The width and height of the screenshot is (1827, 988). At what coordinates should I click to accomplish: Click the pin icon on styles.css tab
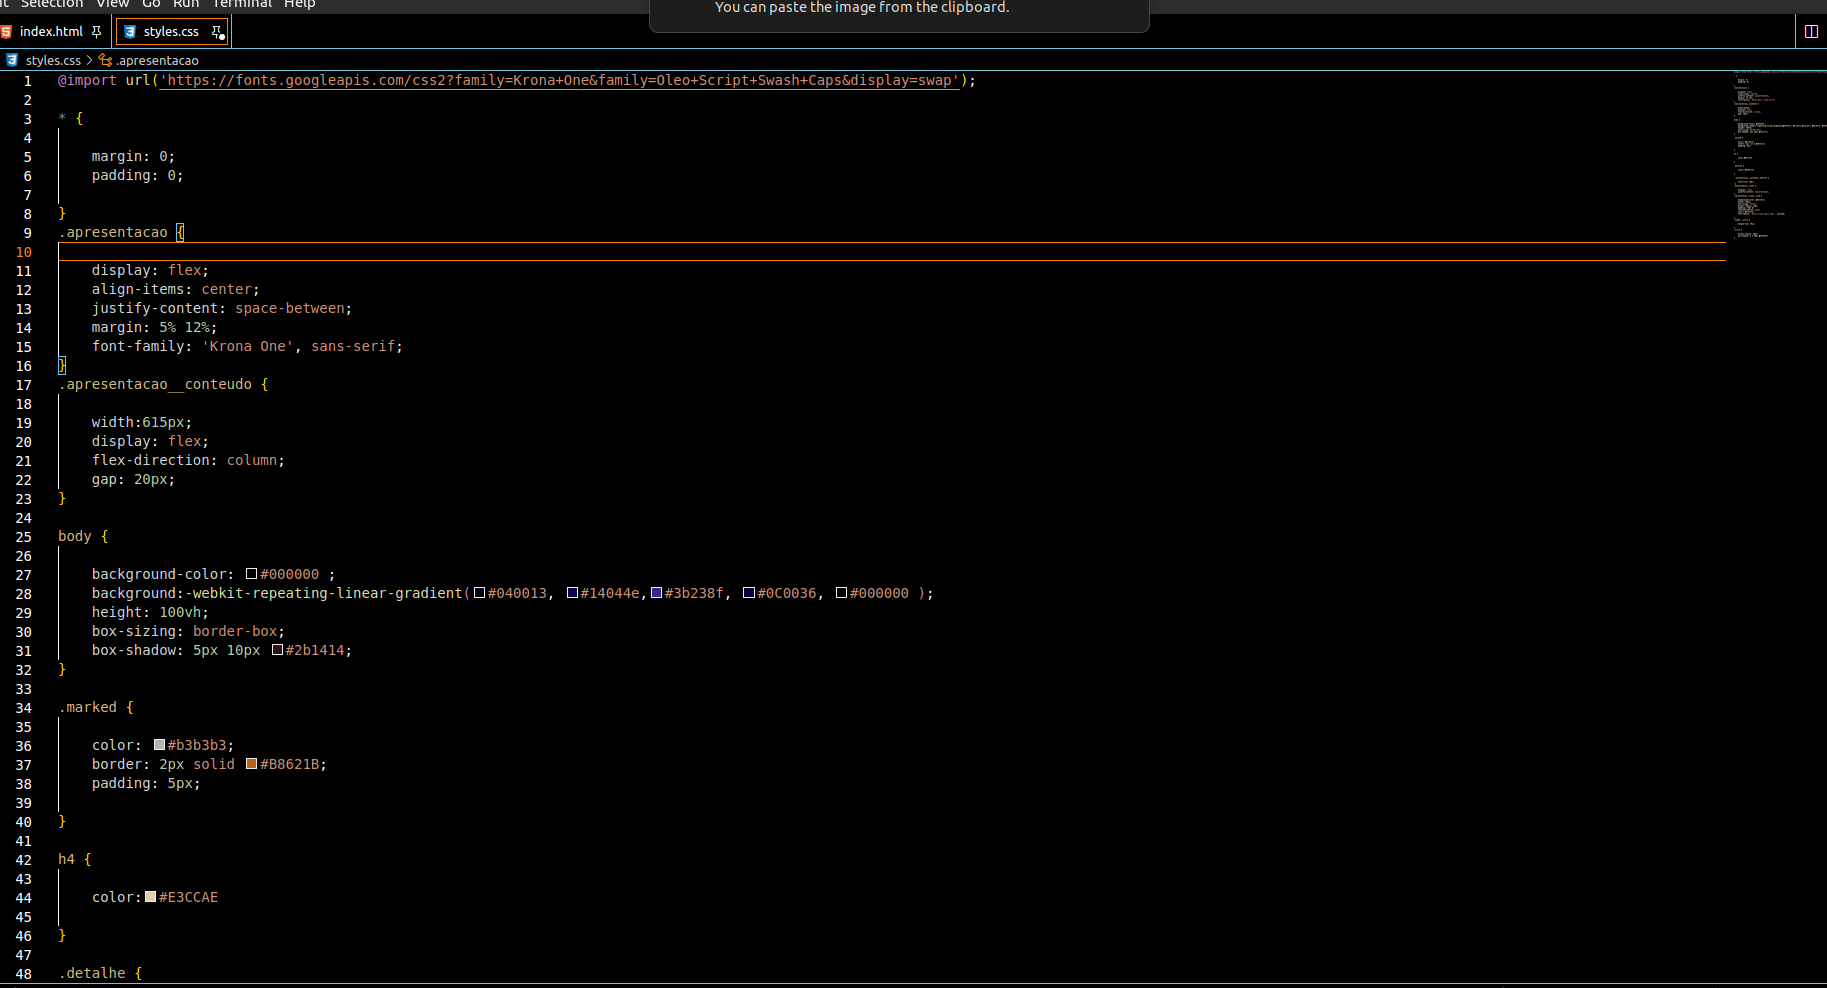[x=217, y=32]
